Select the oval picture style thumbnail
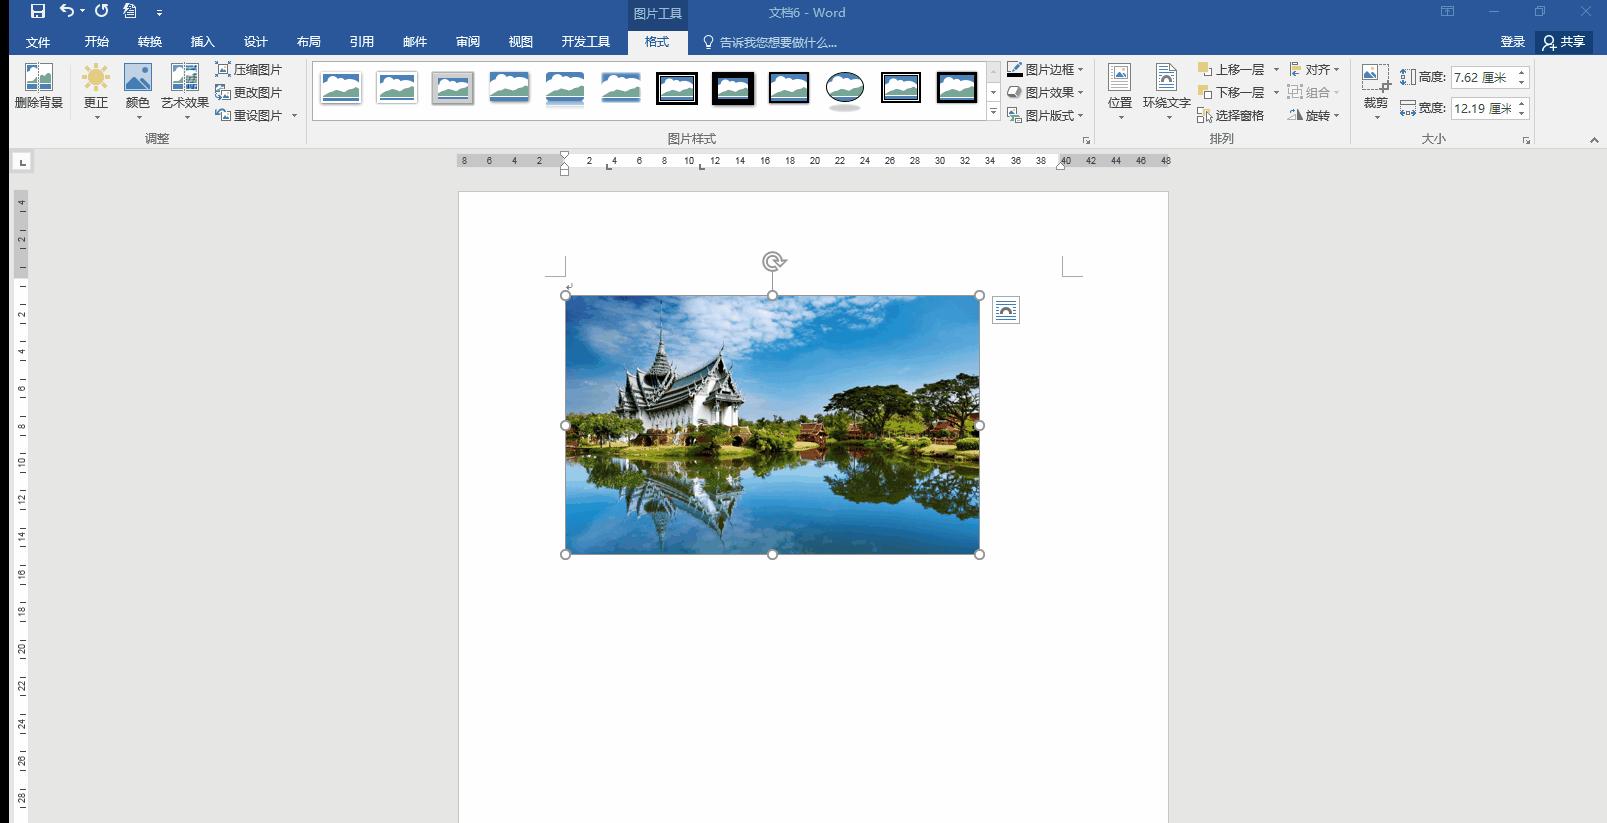The height and width of the screenshot is (823, 1607). pos(845,88)
